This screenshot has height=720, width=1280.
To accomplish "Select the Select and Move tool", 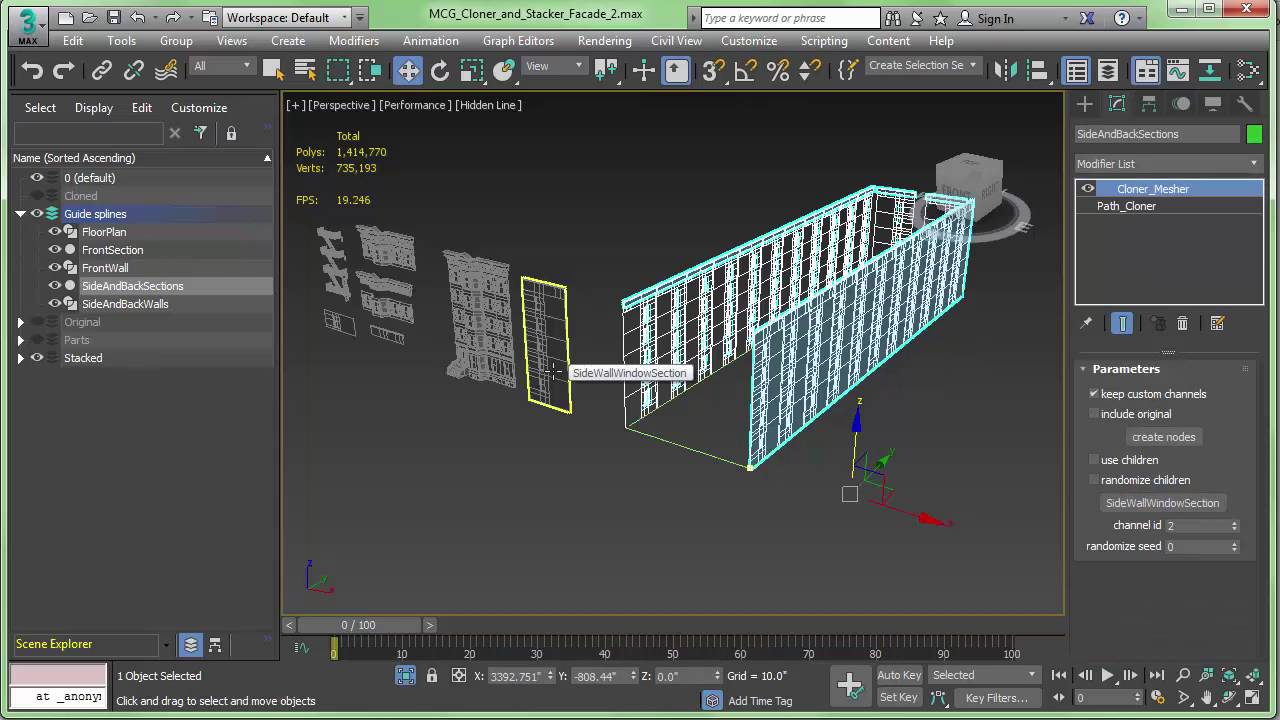I will click(x=408, y=70).
